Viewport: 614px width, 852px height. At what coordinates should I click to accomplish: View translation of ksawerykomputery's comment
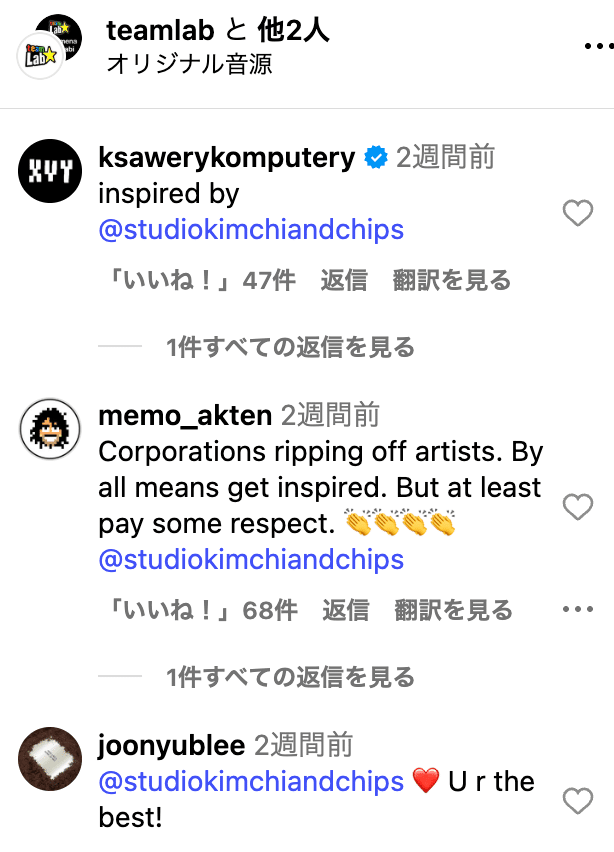pyautogui.click(x=452, y=281)
